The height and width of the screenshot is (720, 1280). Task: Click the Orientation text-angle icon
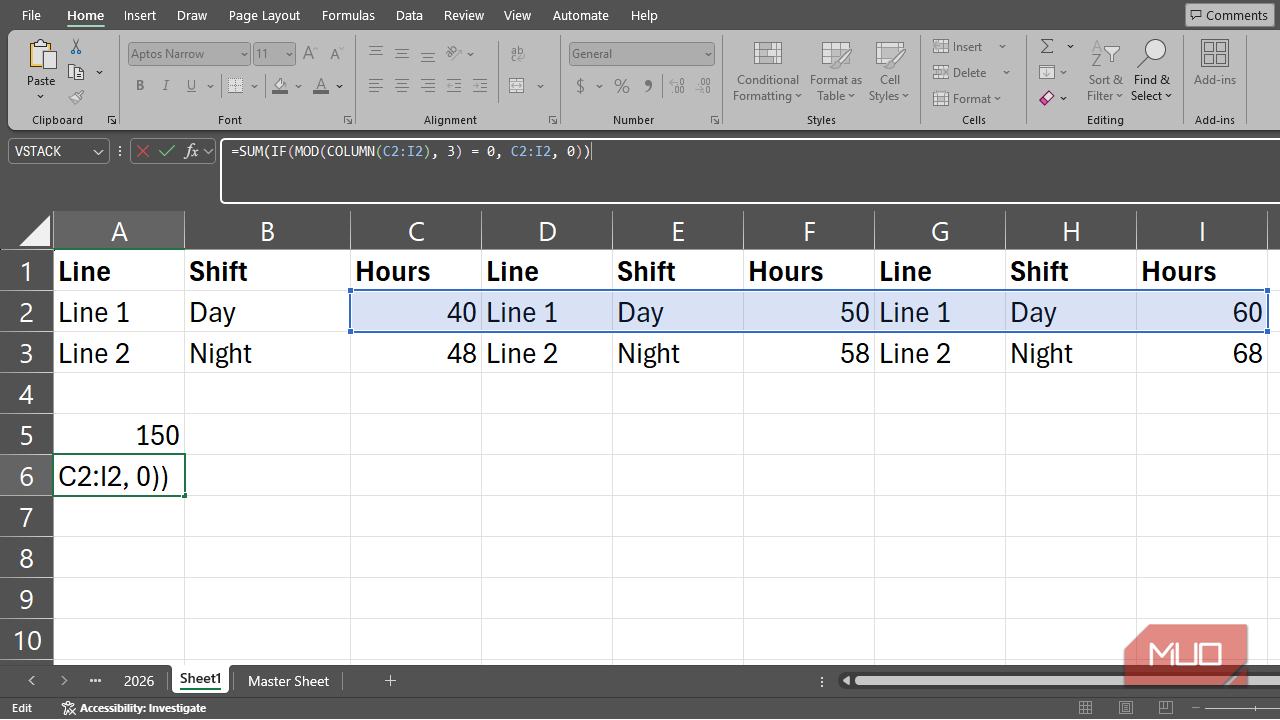pyautogui.click(x=454, y=52)
